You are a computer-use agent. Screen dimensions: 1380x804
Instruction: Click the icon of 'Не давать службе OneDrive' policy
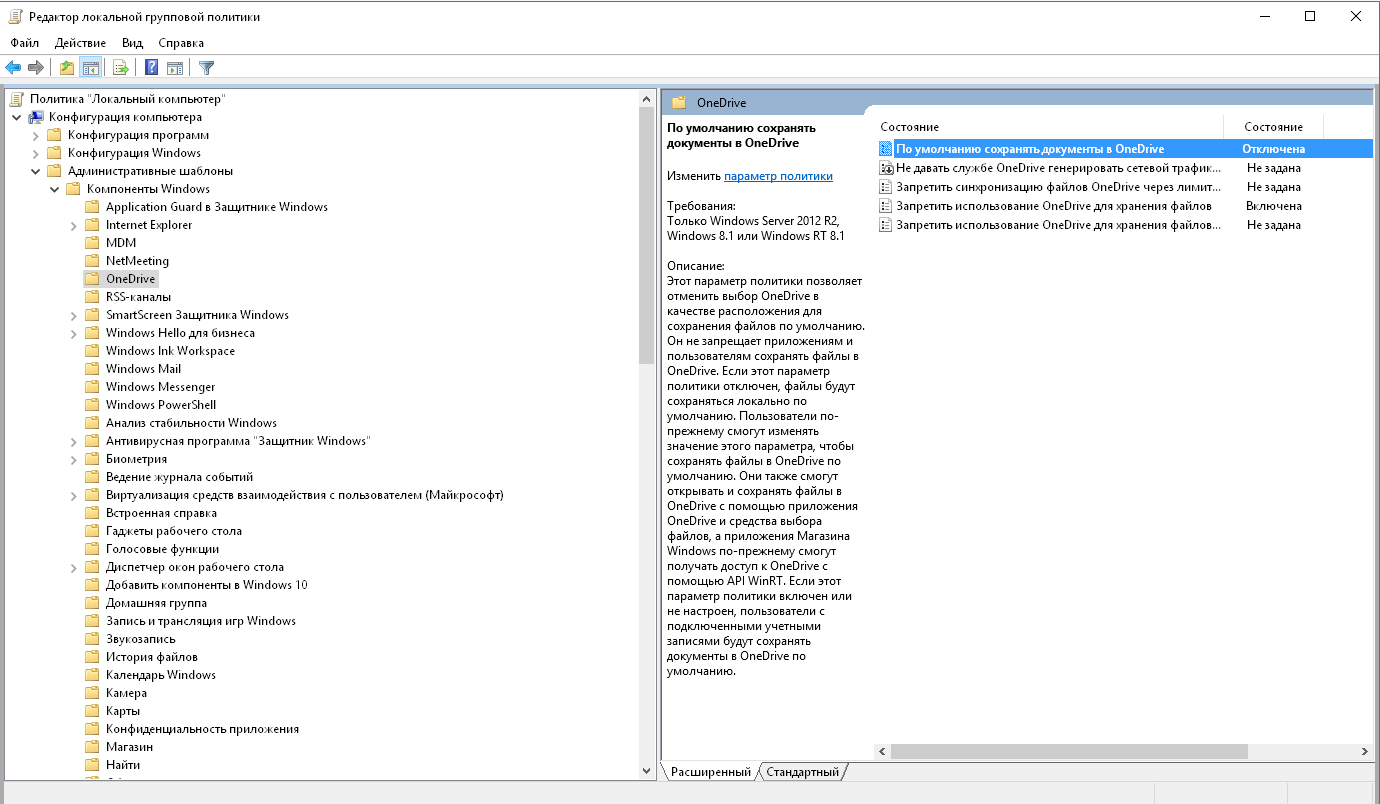885,168
